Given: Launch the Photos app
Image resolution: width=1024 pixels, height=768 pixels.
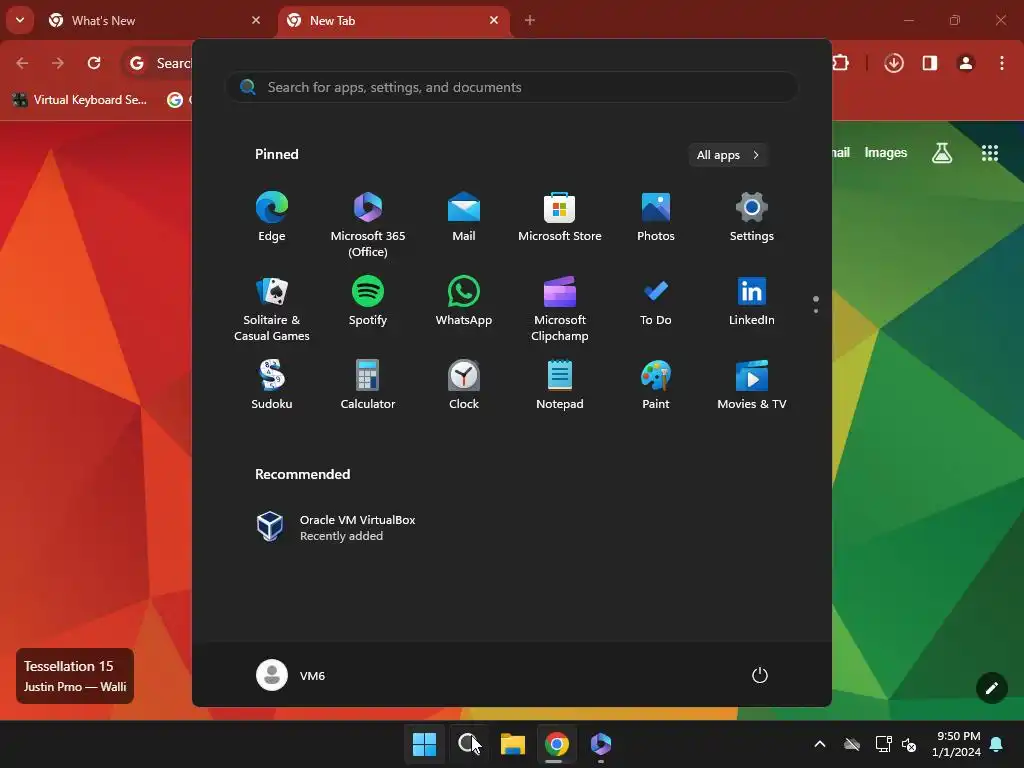Looking at the screenshot, I should (656, 217).
